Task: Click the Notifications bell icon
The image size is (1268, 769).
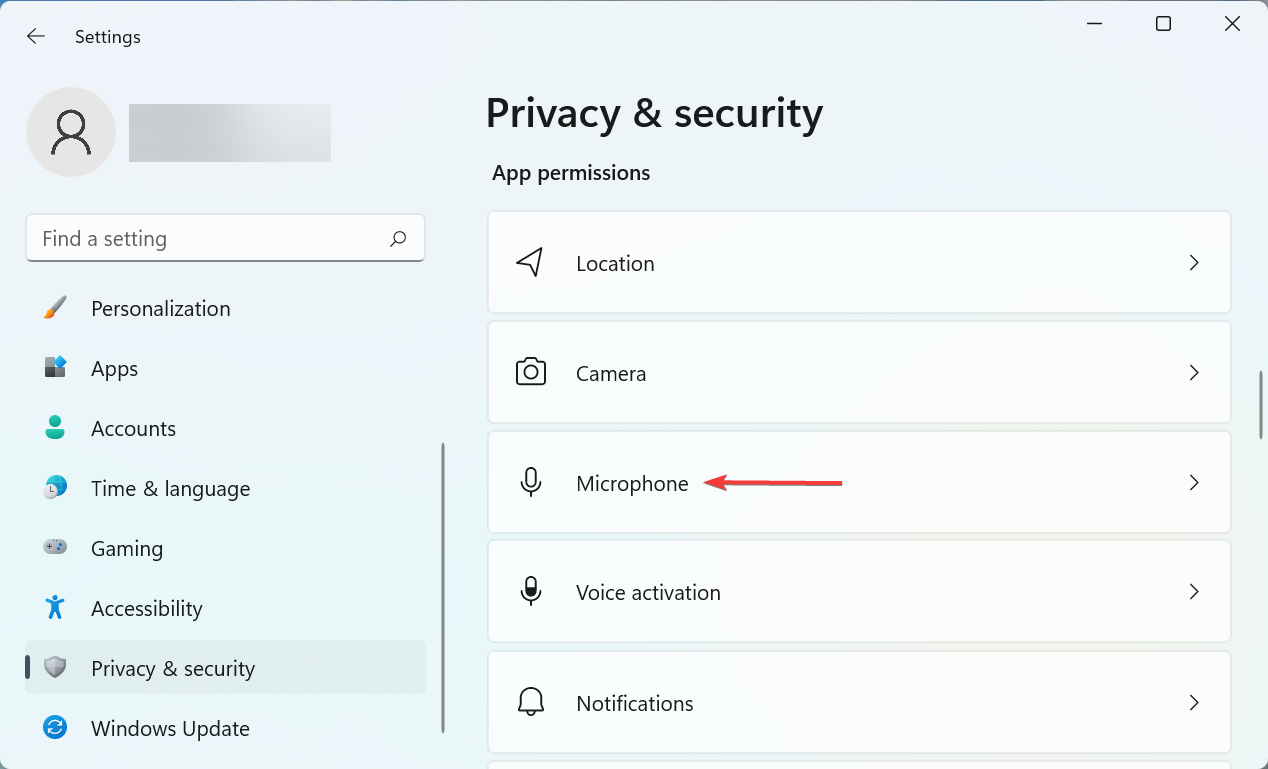Action: click(x=530, y=702)
